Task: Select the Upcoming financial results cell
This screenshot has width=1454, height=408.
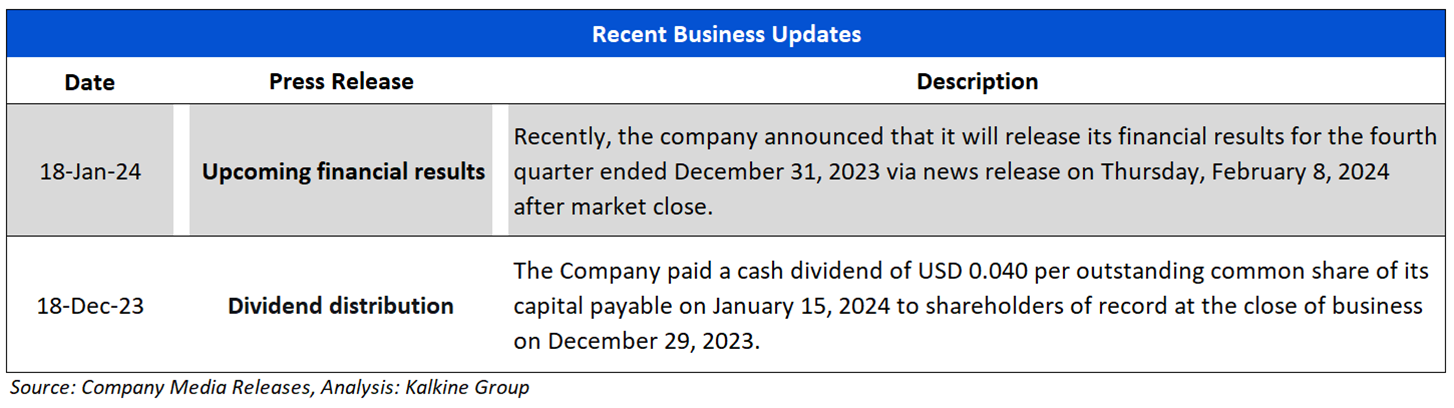Action: click(x=343, y=171)
